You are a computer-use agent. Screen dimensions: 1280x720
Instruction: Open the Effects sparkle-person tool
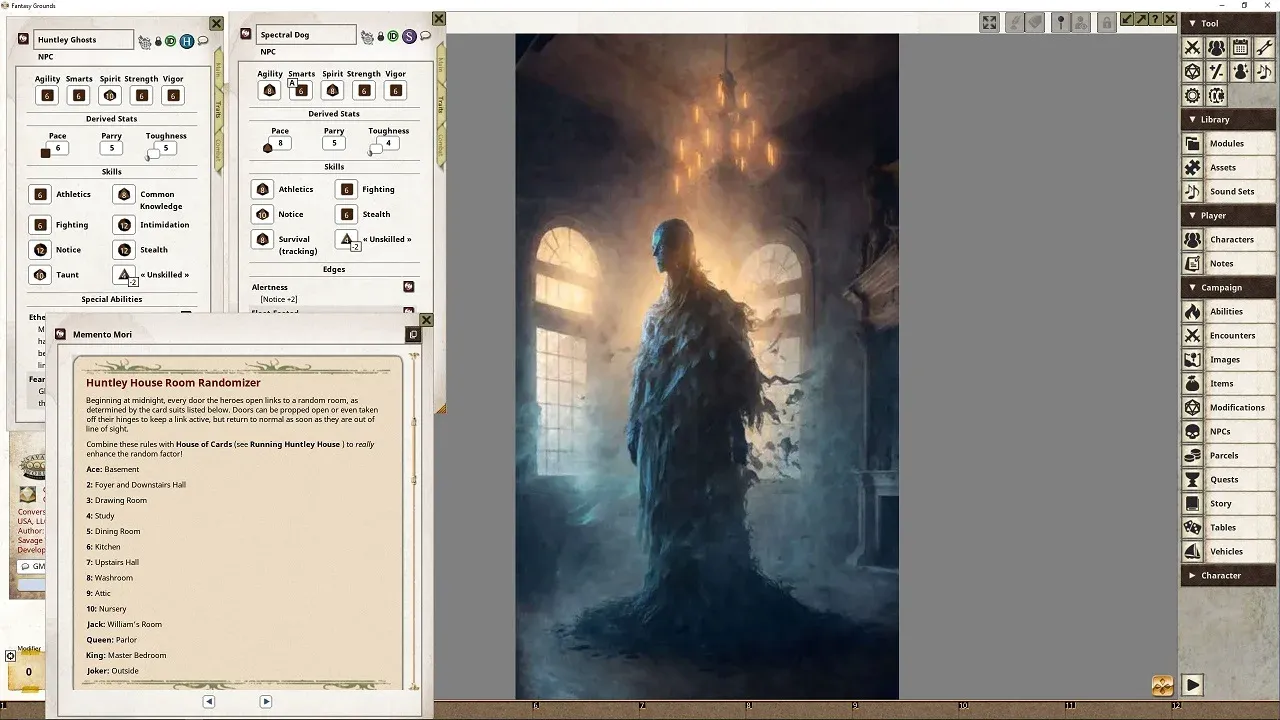pos(1240,71)
